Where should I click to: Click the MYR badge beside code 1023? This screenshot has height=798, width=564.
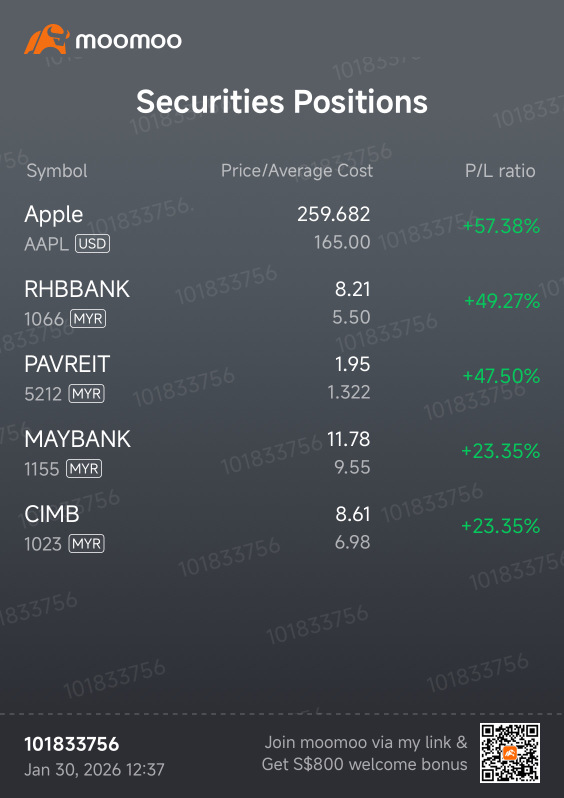[x=87, y=544]
